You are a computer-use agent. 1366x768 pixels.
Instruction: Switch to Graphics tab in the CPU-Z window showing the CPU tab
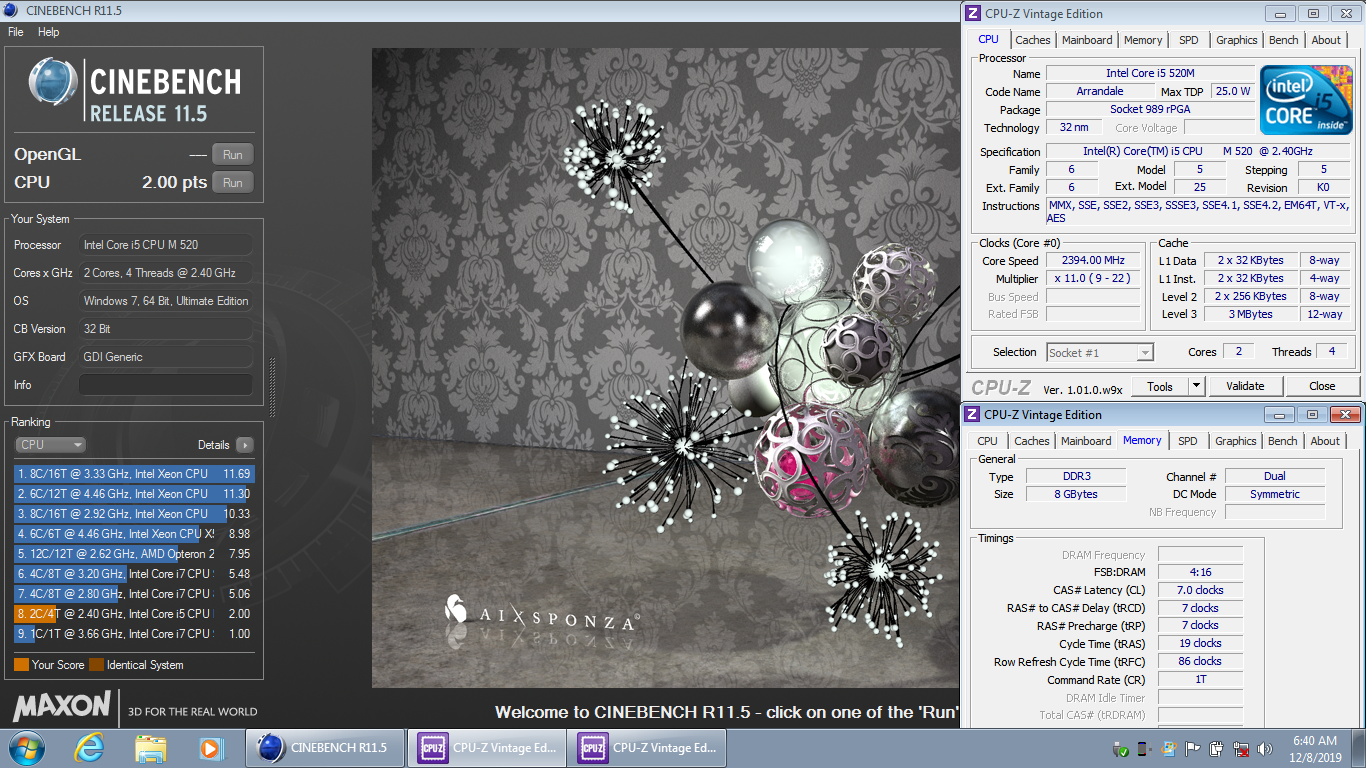click(1237, 40)
